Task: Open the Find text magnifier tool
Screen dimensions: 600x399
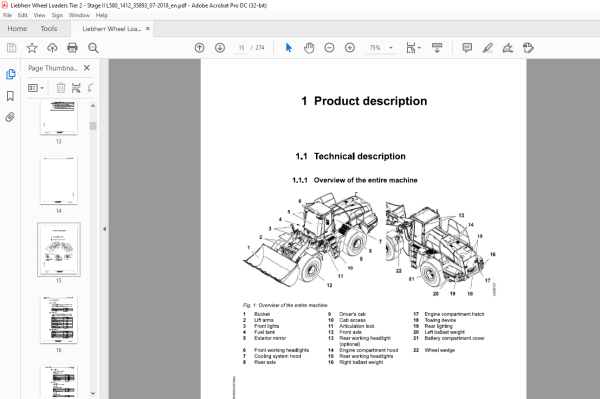Action: point(93,48)
